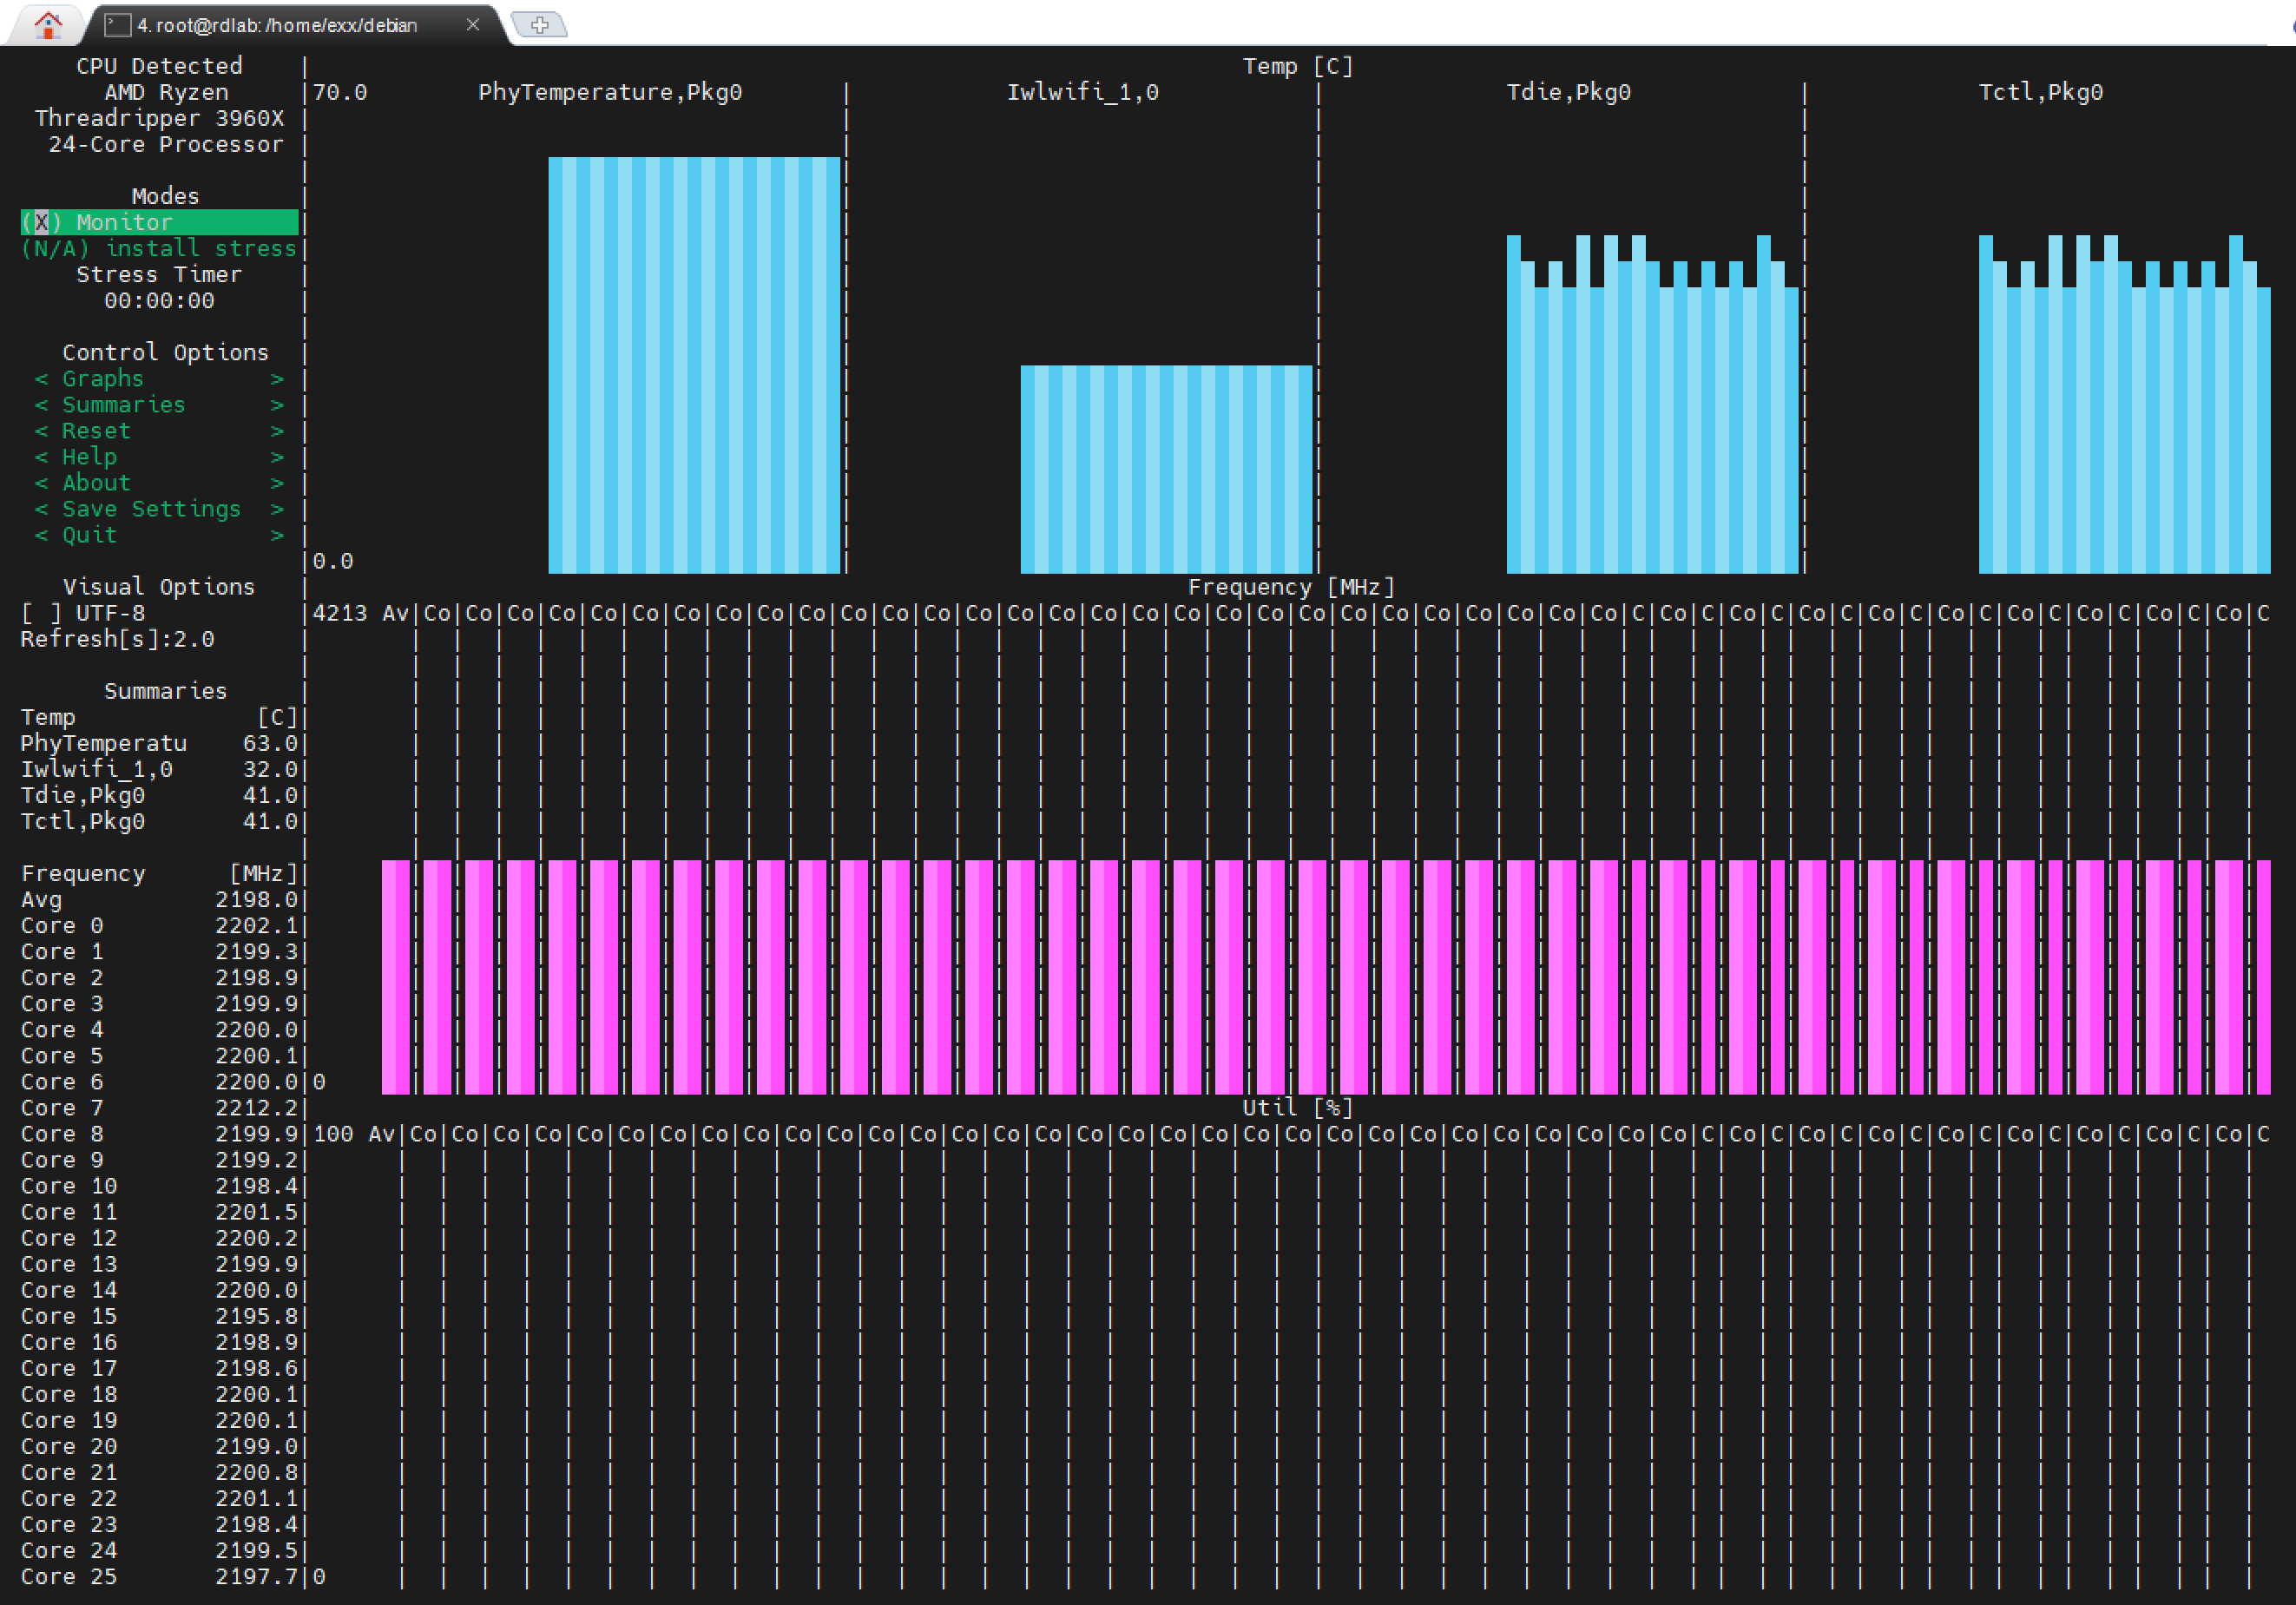This screenshot has height=1605, width=2296.
Task: Click the Core 7 2212.2 row
Action: [159, 1108]
